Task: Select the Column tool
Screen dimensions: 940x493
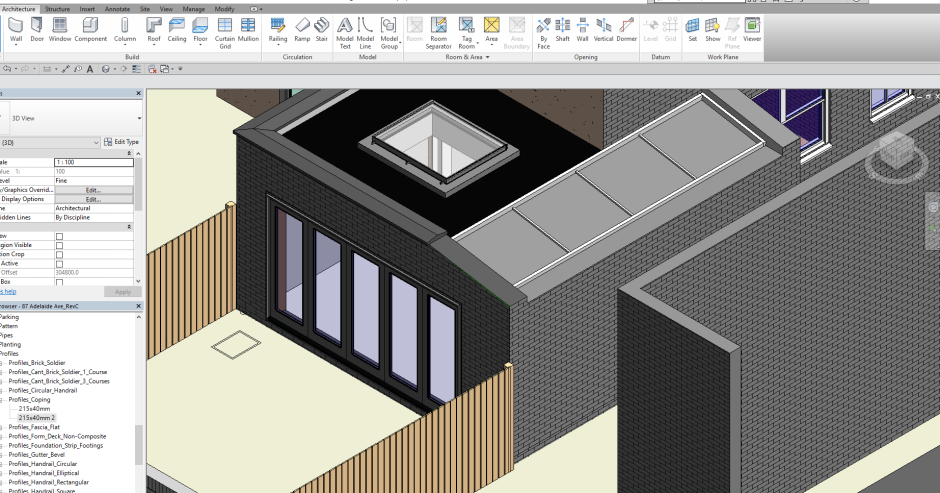Action: tap(125, 30)
